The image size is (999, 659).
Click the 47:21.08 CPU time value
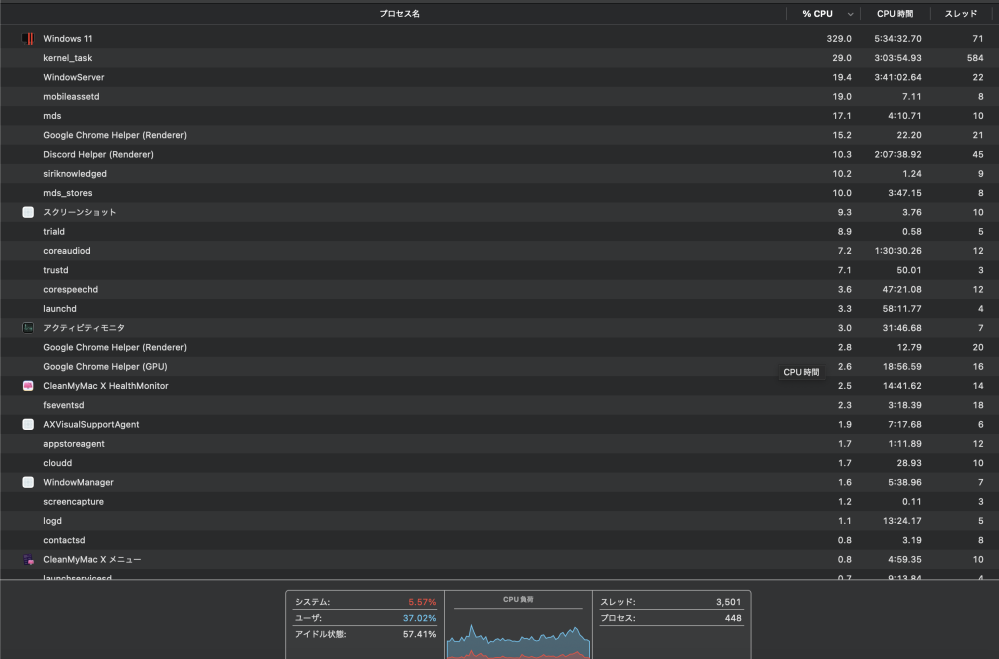902,289
